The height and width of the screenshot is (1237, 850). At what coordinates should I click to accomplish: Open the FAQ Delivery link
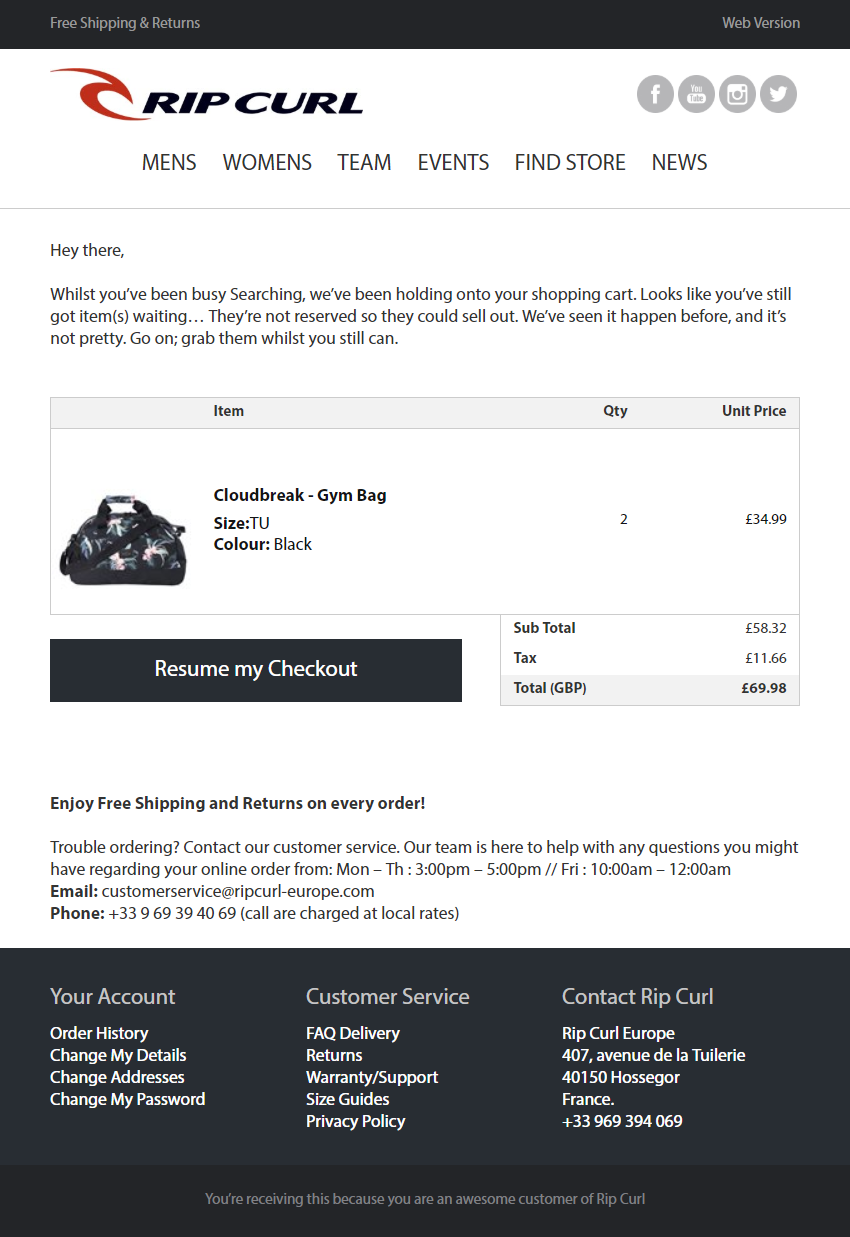tap(353, 1033)
